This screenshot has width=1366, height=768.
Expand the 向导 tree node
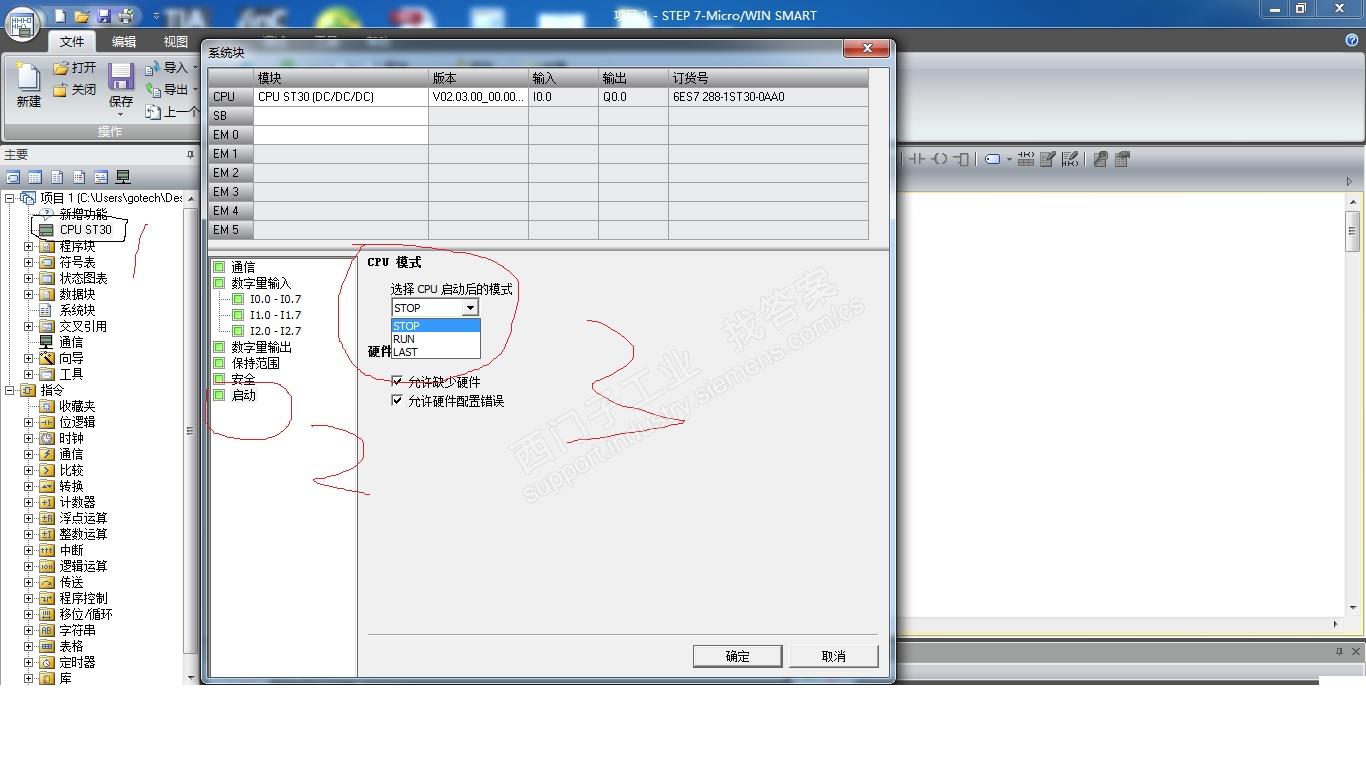tap(28, 358)
